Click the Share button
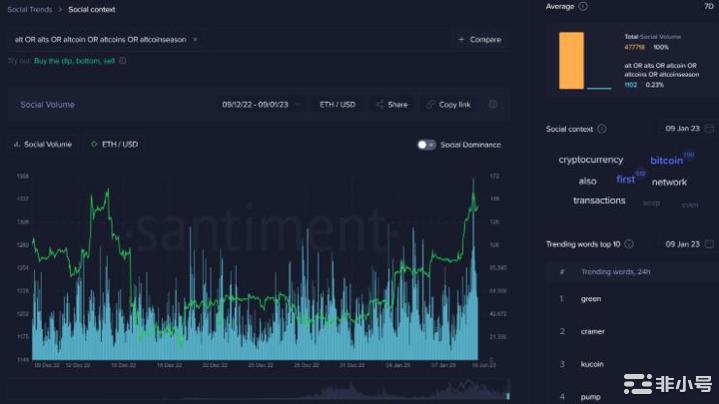This screenshot has width=719, height=404. [x=391, y=104]
